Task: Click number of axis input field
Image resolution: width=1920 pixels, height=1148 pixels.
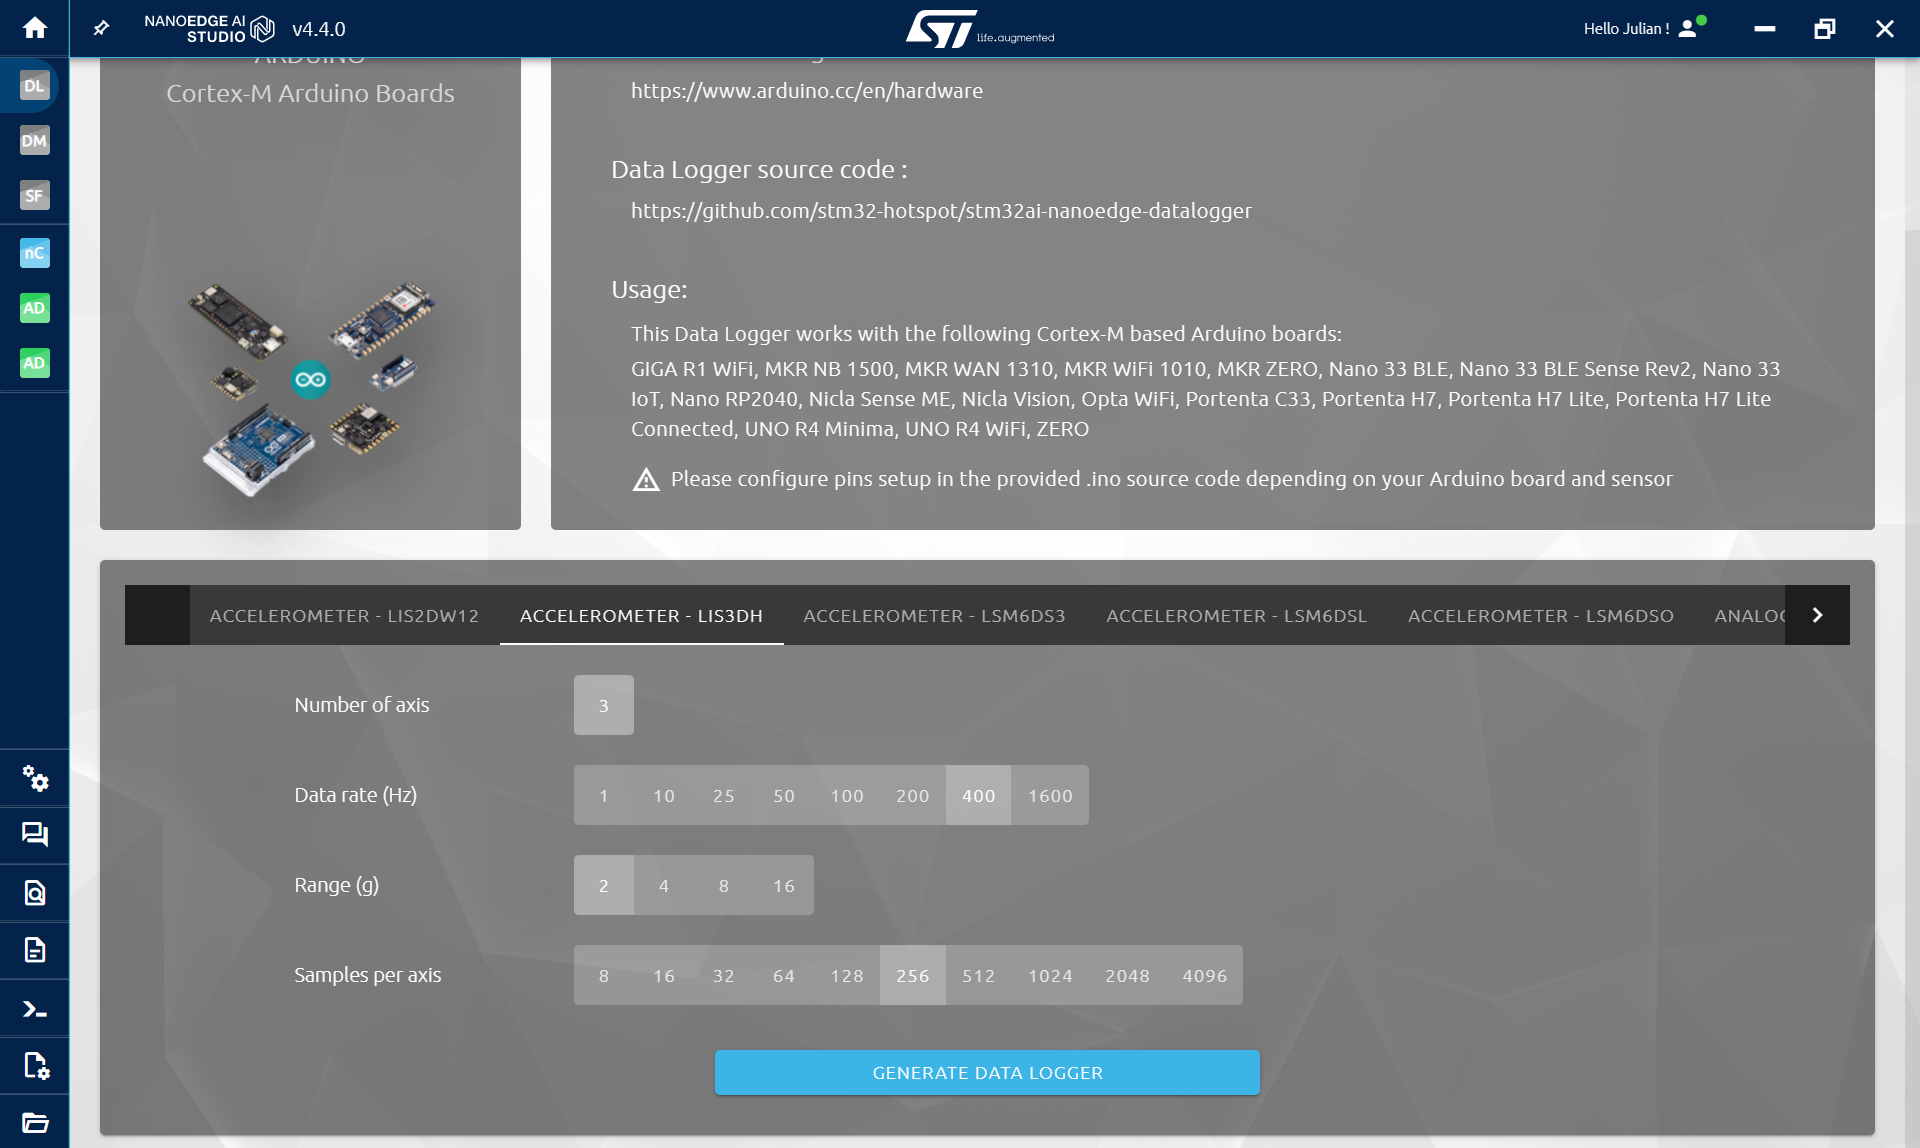Action: coord(603,704)
